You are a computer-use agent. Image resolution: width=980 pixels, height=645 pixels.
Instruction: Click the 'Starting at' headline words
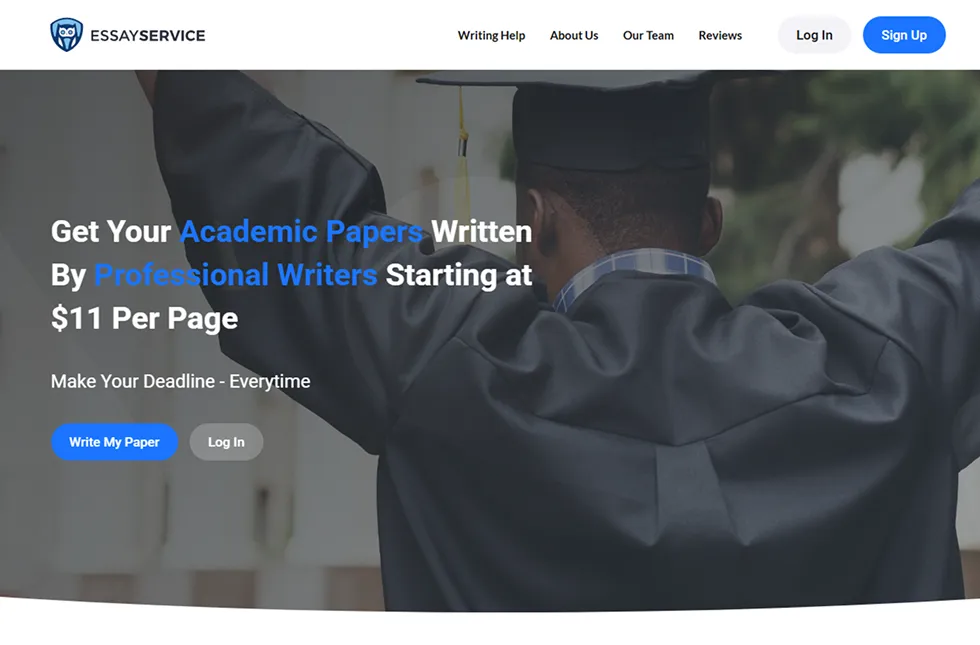coord(459,275)
